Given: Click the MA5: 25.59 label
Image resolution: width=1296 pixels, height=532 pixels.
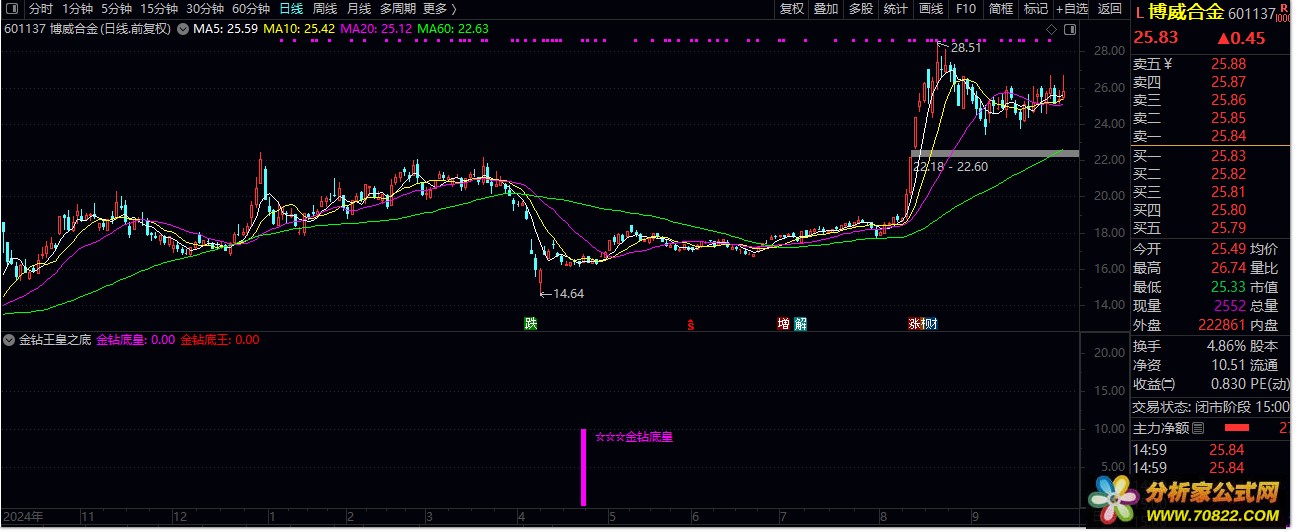Looking at the screenshot, I should (x=225, y=29).
